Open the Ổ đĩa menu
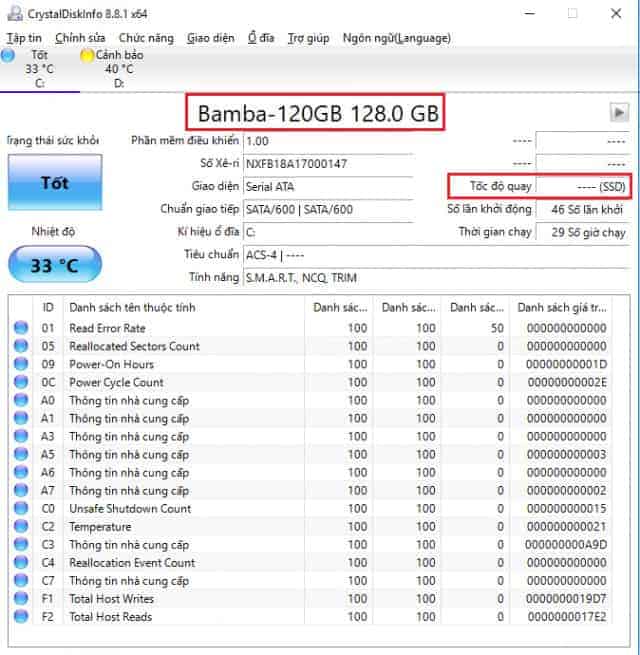Viewport: 640px width, 655px height. pos(261,38)
